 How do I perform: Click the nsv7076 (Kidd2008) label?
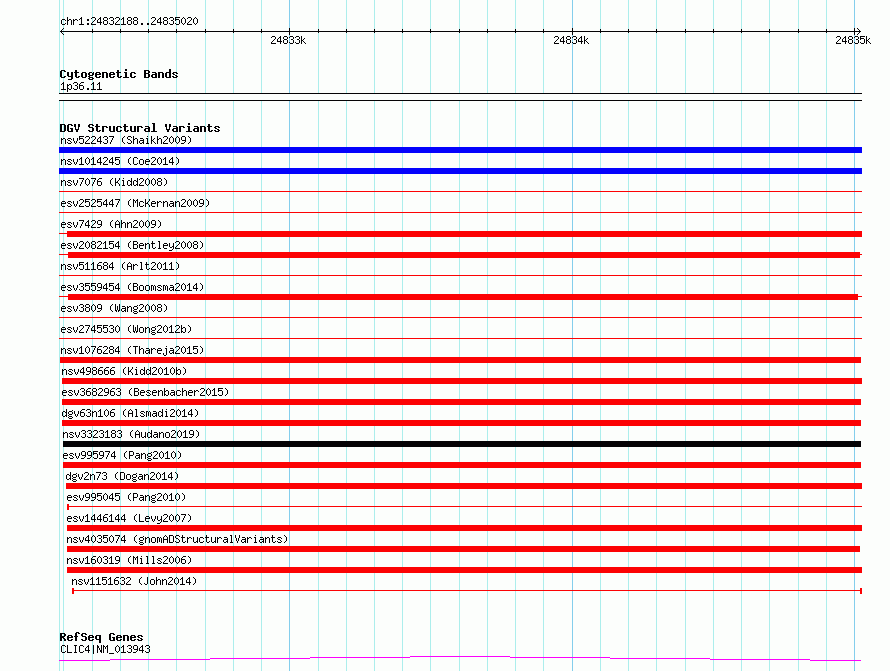click(114, 182)
